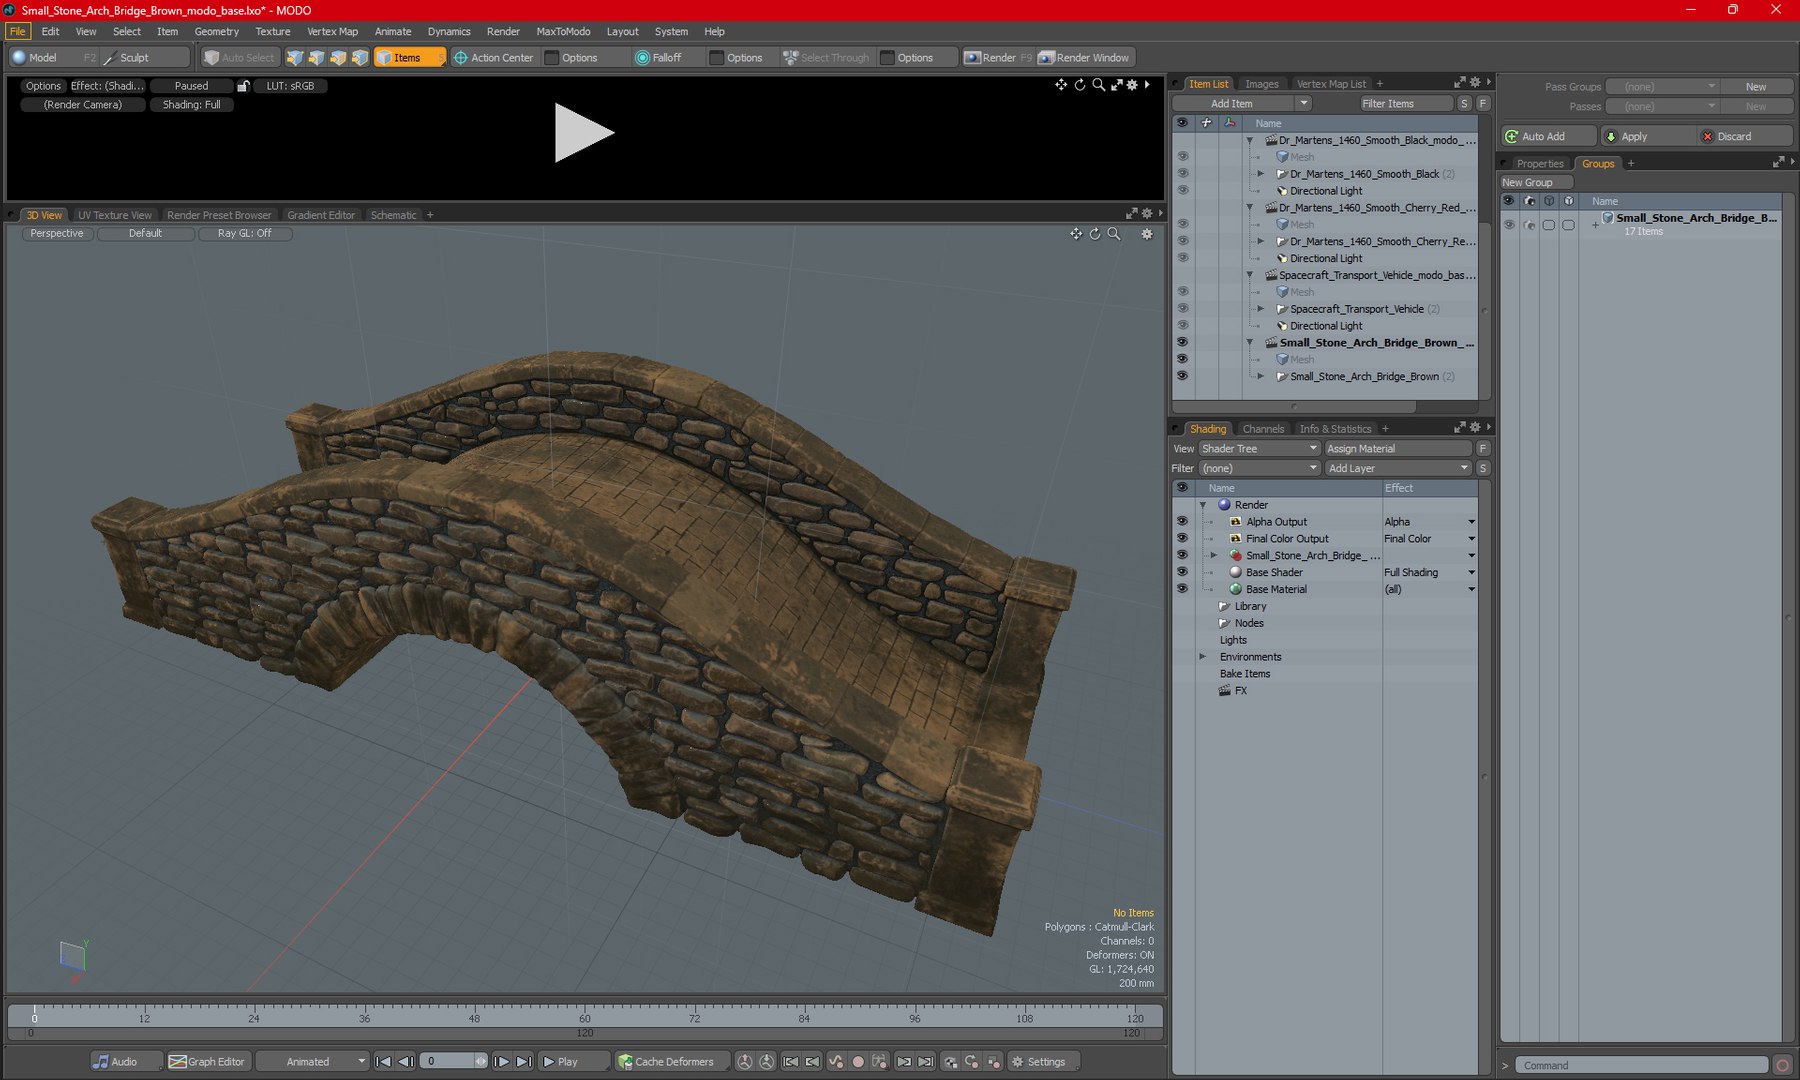Step to previous frame

pyautogui.click(x=405, y=1062)
